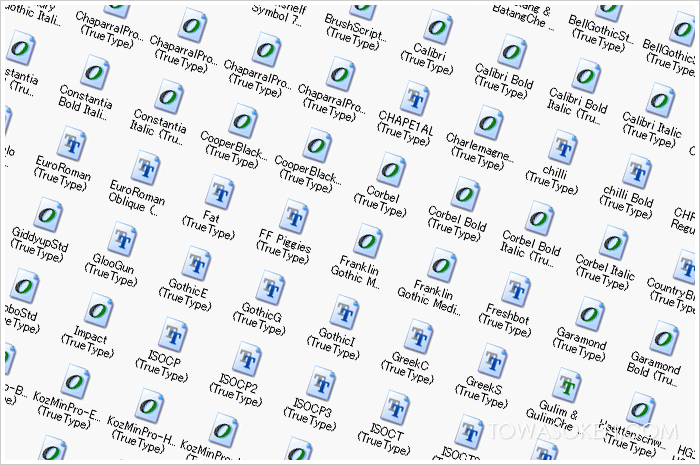700x465 pixels.
Task: Select the Corbel Bold Italic font icon
Action: click(539, 218)
